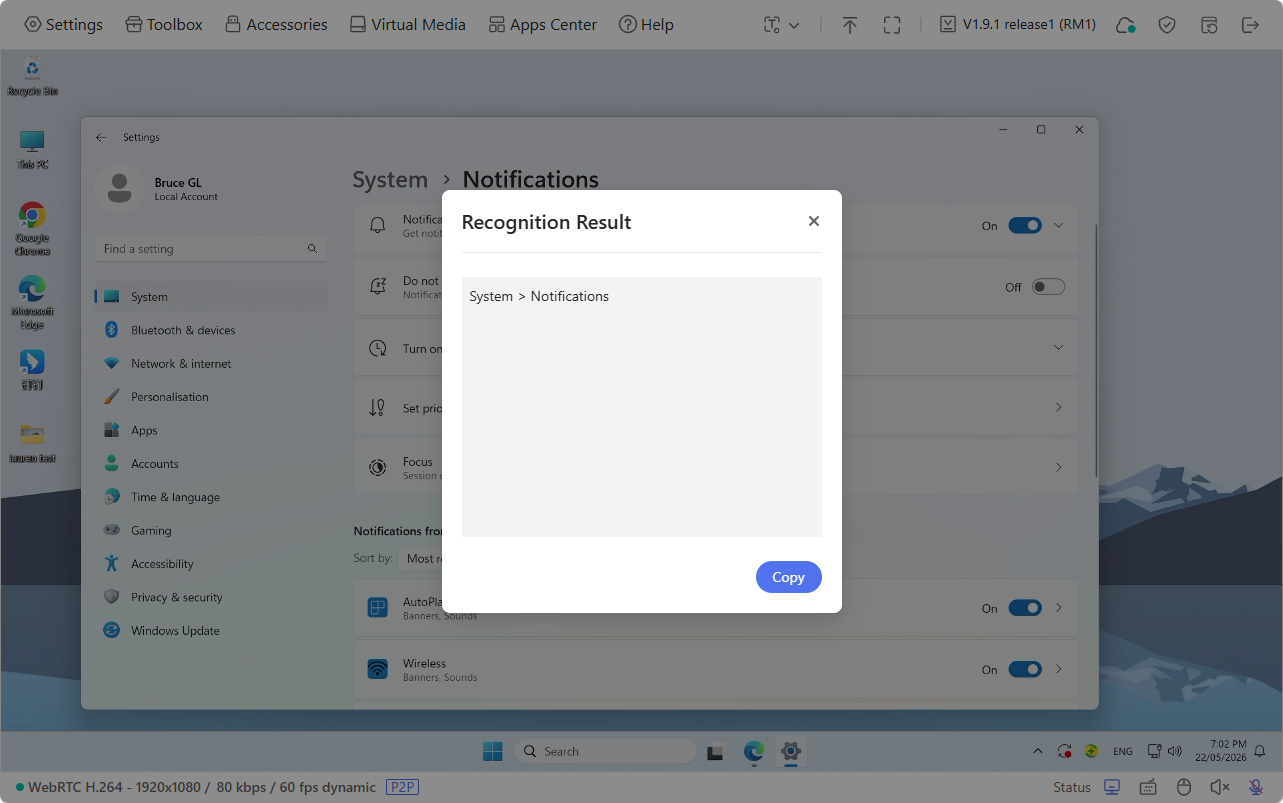This screenshot has height=803, width=1283.
Task: Select the Microsoft Edge desktop shortcut
Action: (x=32, y=302)
